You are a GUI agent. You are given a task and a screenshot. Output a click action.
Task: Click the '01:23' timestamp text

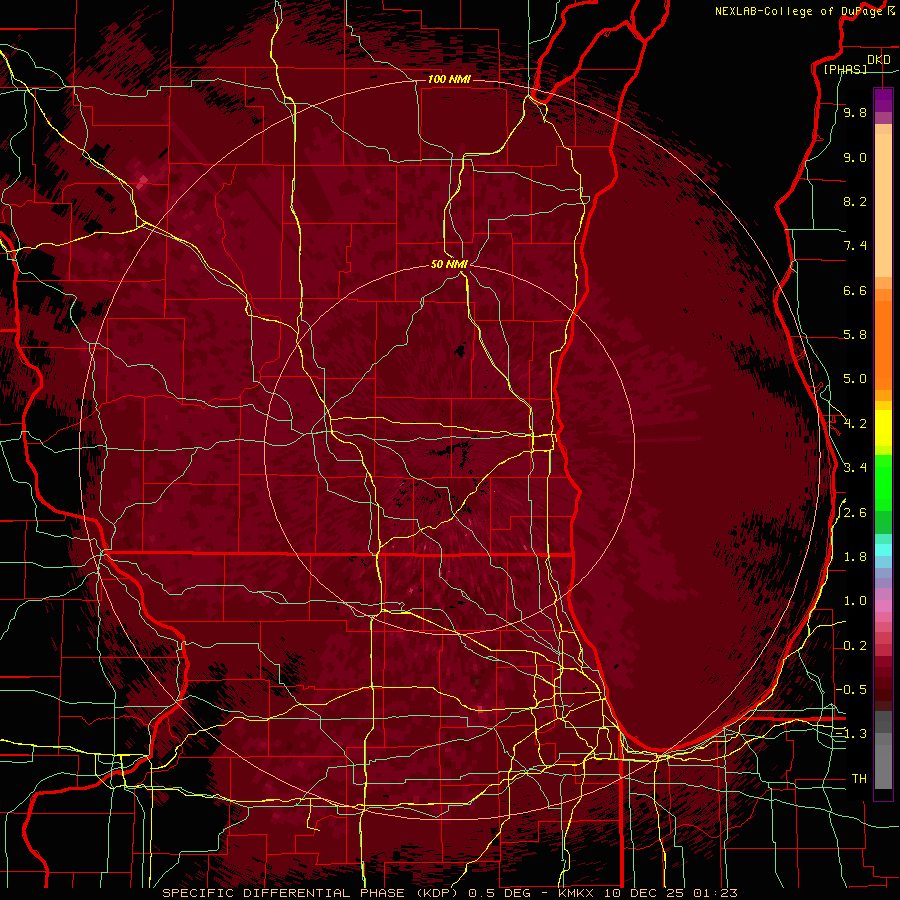click(x=715, y=893)
